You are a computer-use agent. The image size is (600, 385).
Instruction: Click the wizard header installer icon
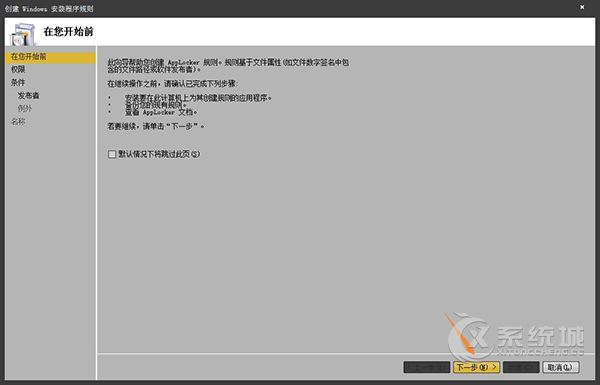(x=23, y=34)
